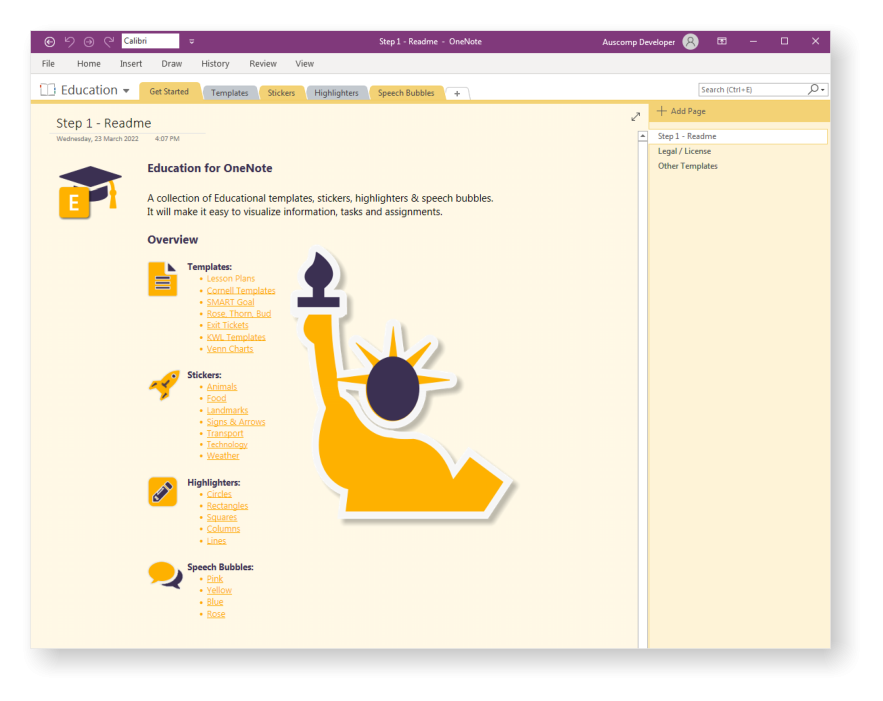This screenshot has height=701, width=883.
Task: Open the Weather stickers link
Action: coord(222,456)
